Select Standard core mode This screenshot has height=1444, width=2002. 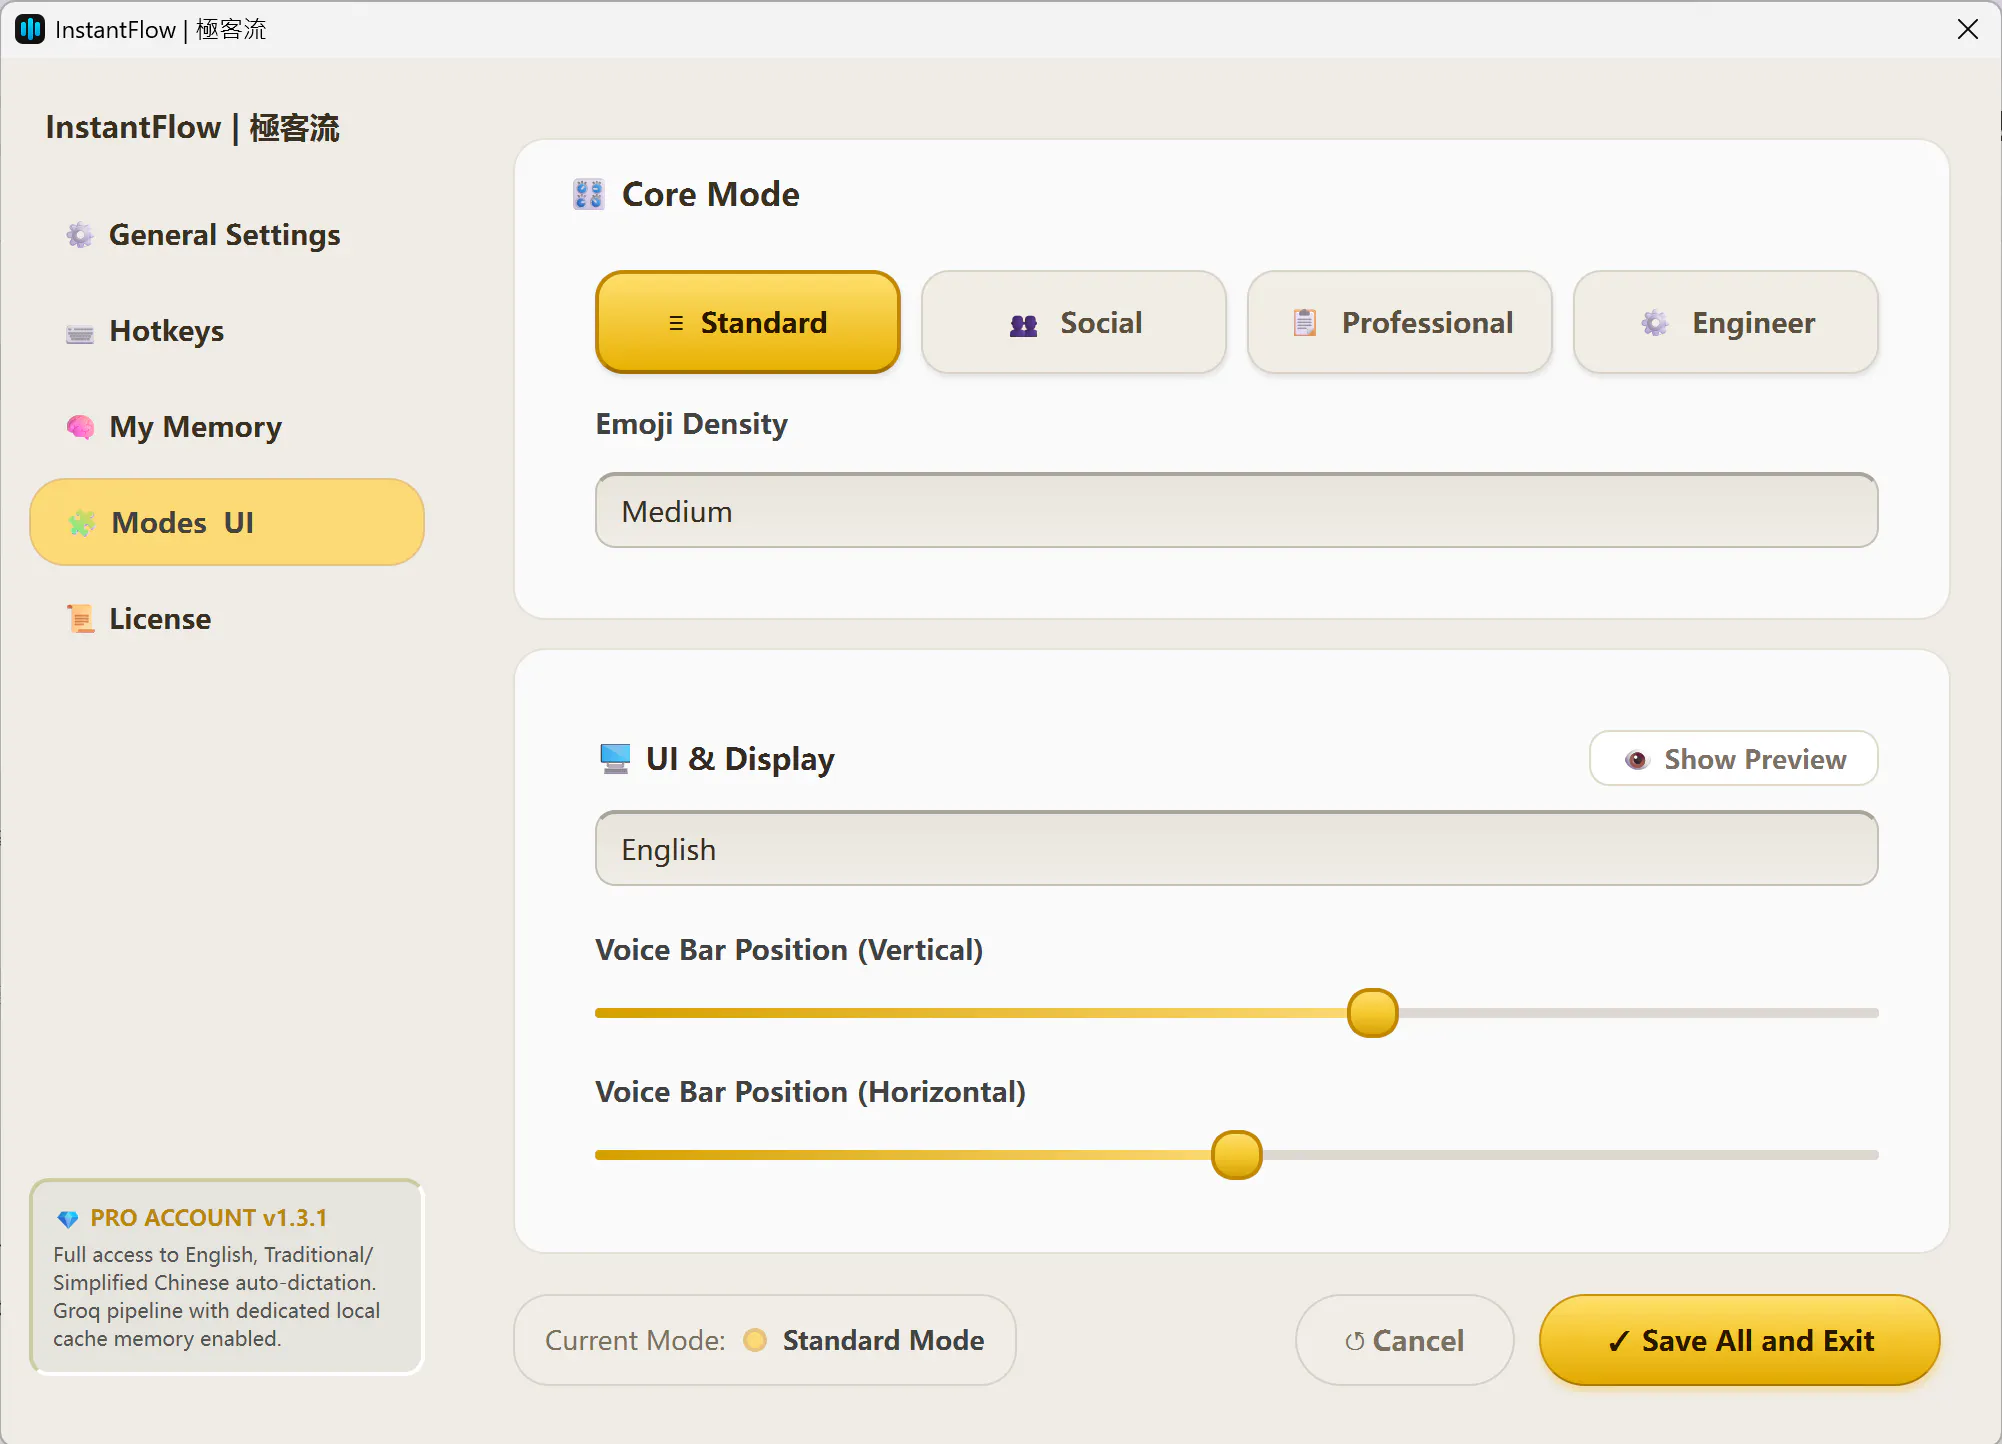tap(748, 322)
